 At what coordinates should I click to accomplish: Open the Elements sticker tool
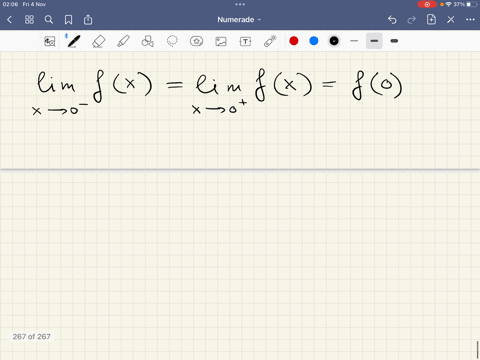coord(196,41)
